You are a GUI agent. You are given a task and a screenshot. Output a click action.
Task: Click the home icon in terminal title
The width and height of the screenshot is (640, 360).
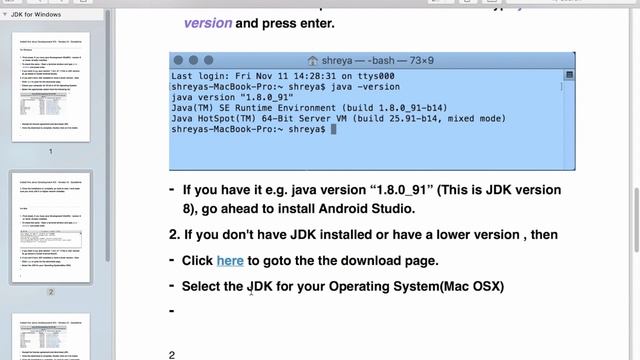pos(313,61)
